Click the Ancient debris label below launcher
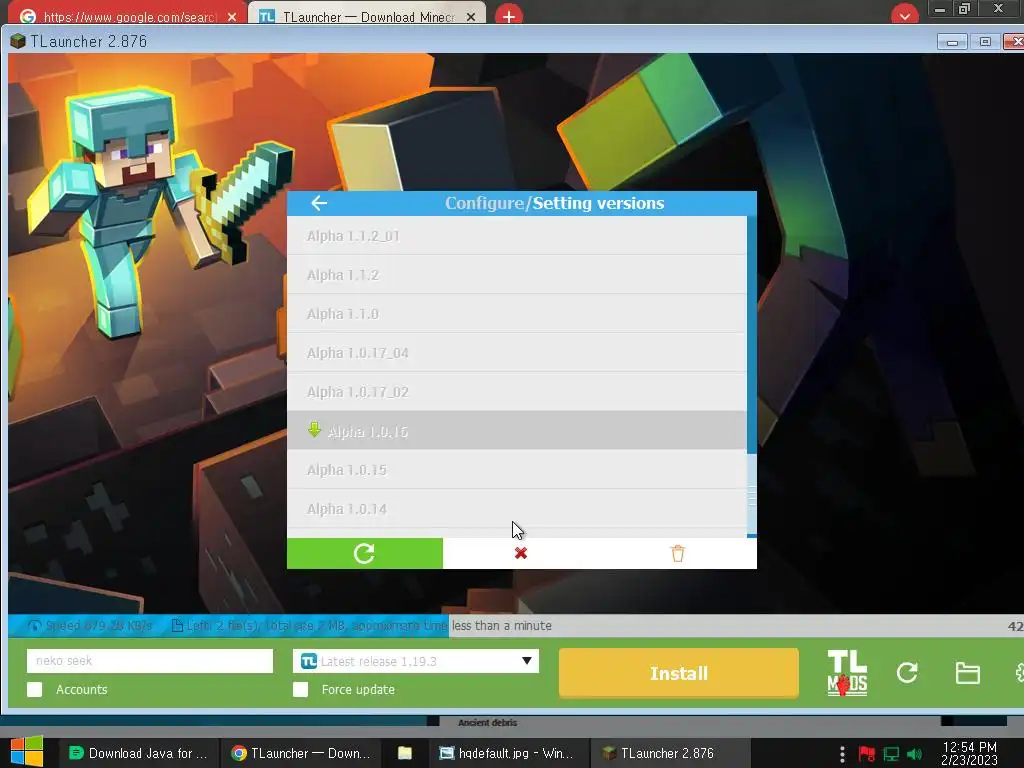 point(487,722)
